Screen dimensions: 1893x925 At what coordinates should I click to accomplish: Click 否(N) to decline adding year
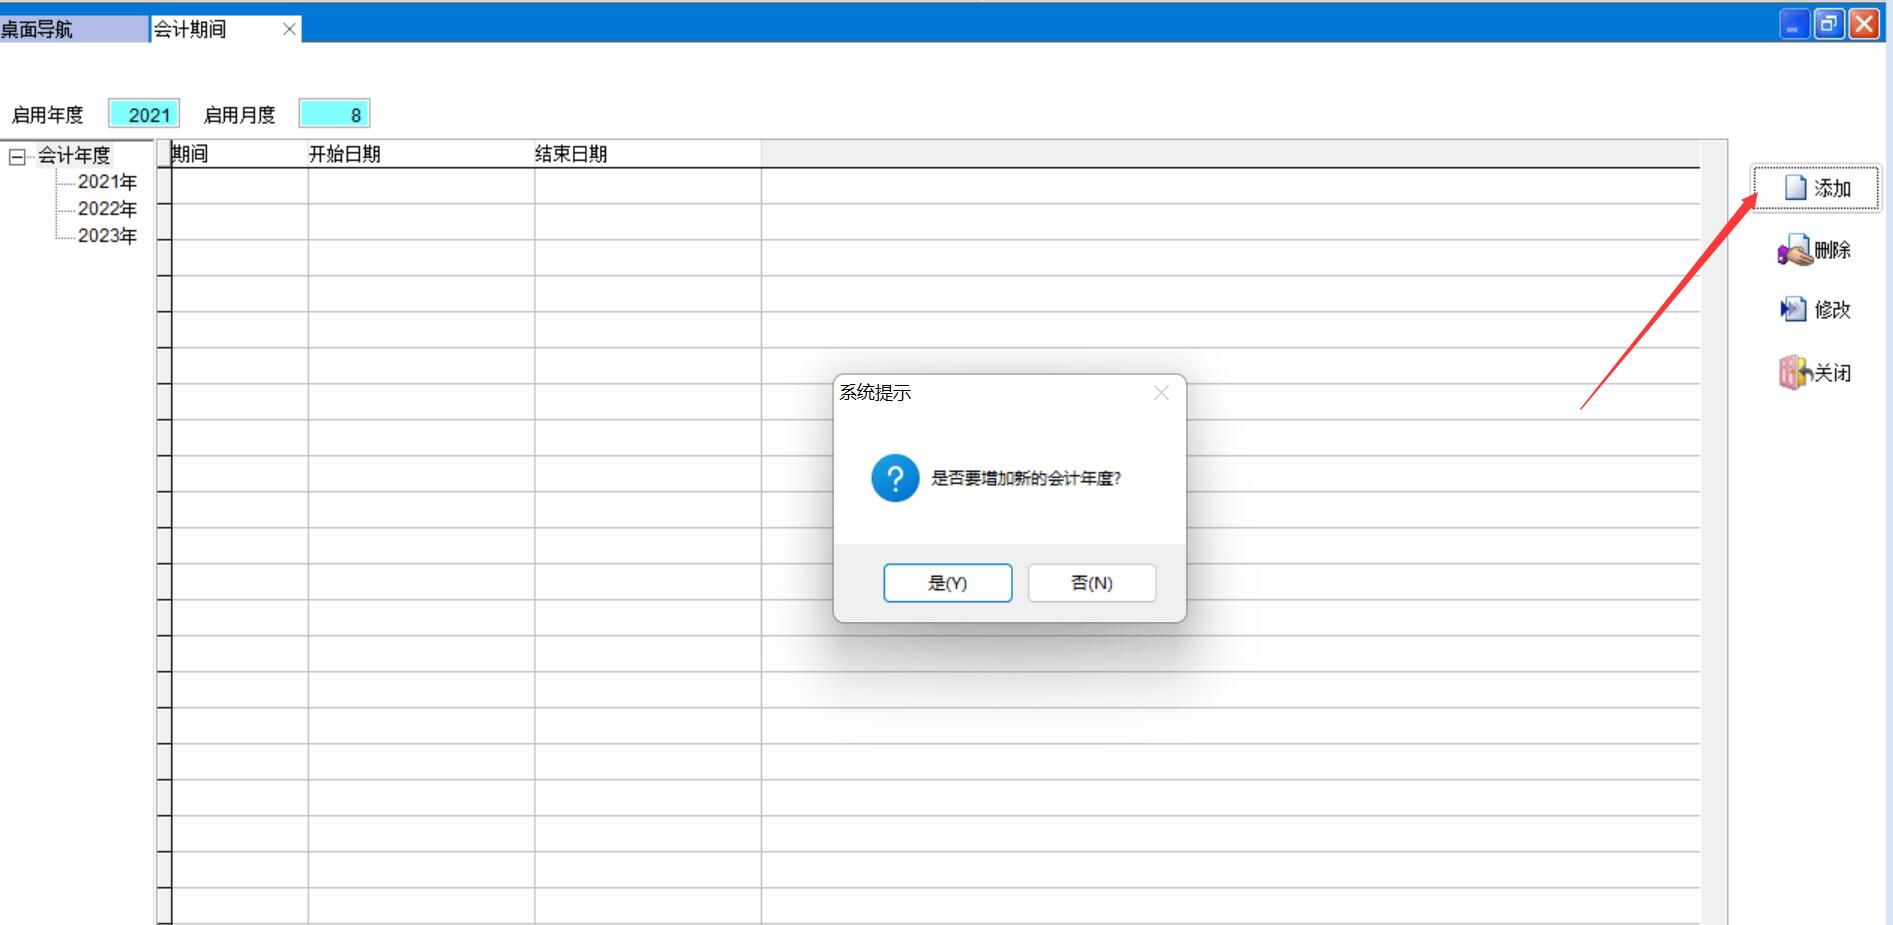1091,583
